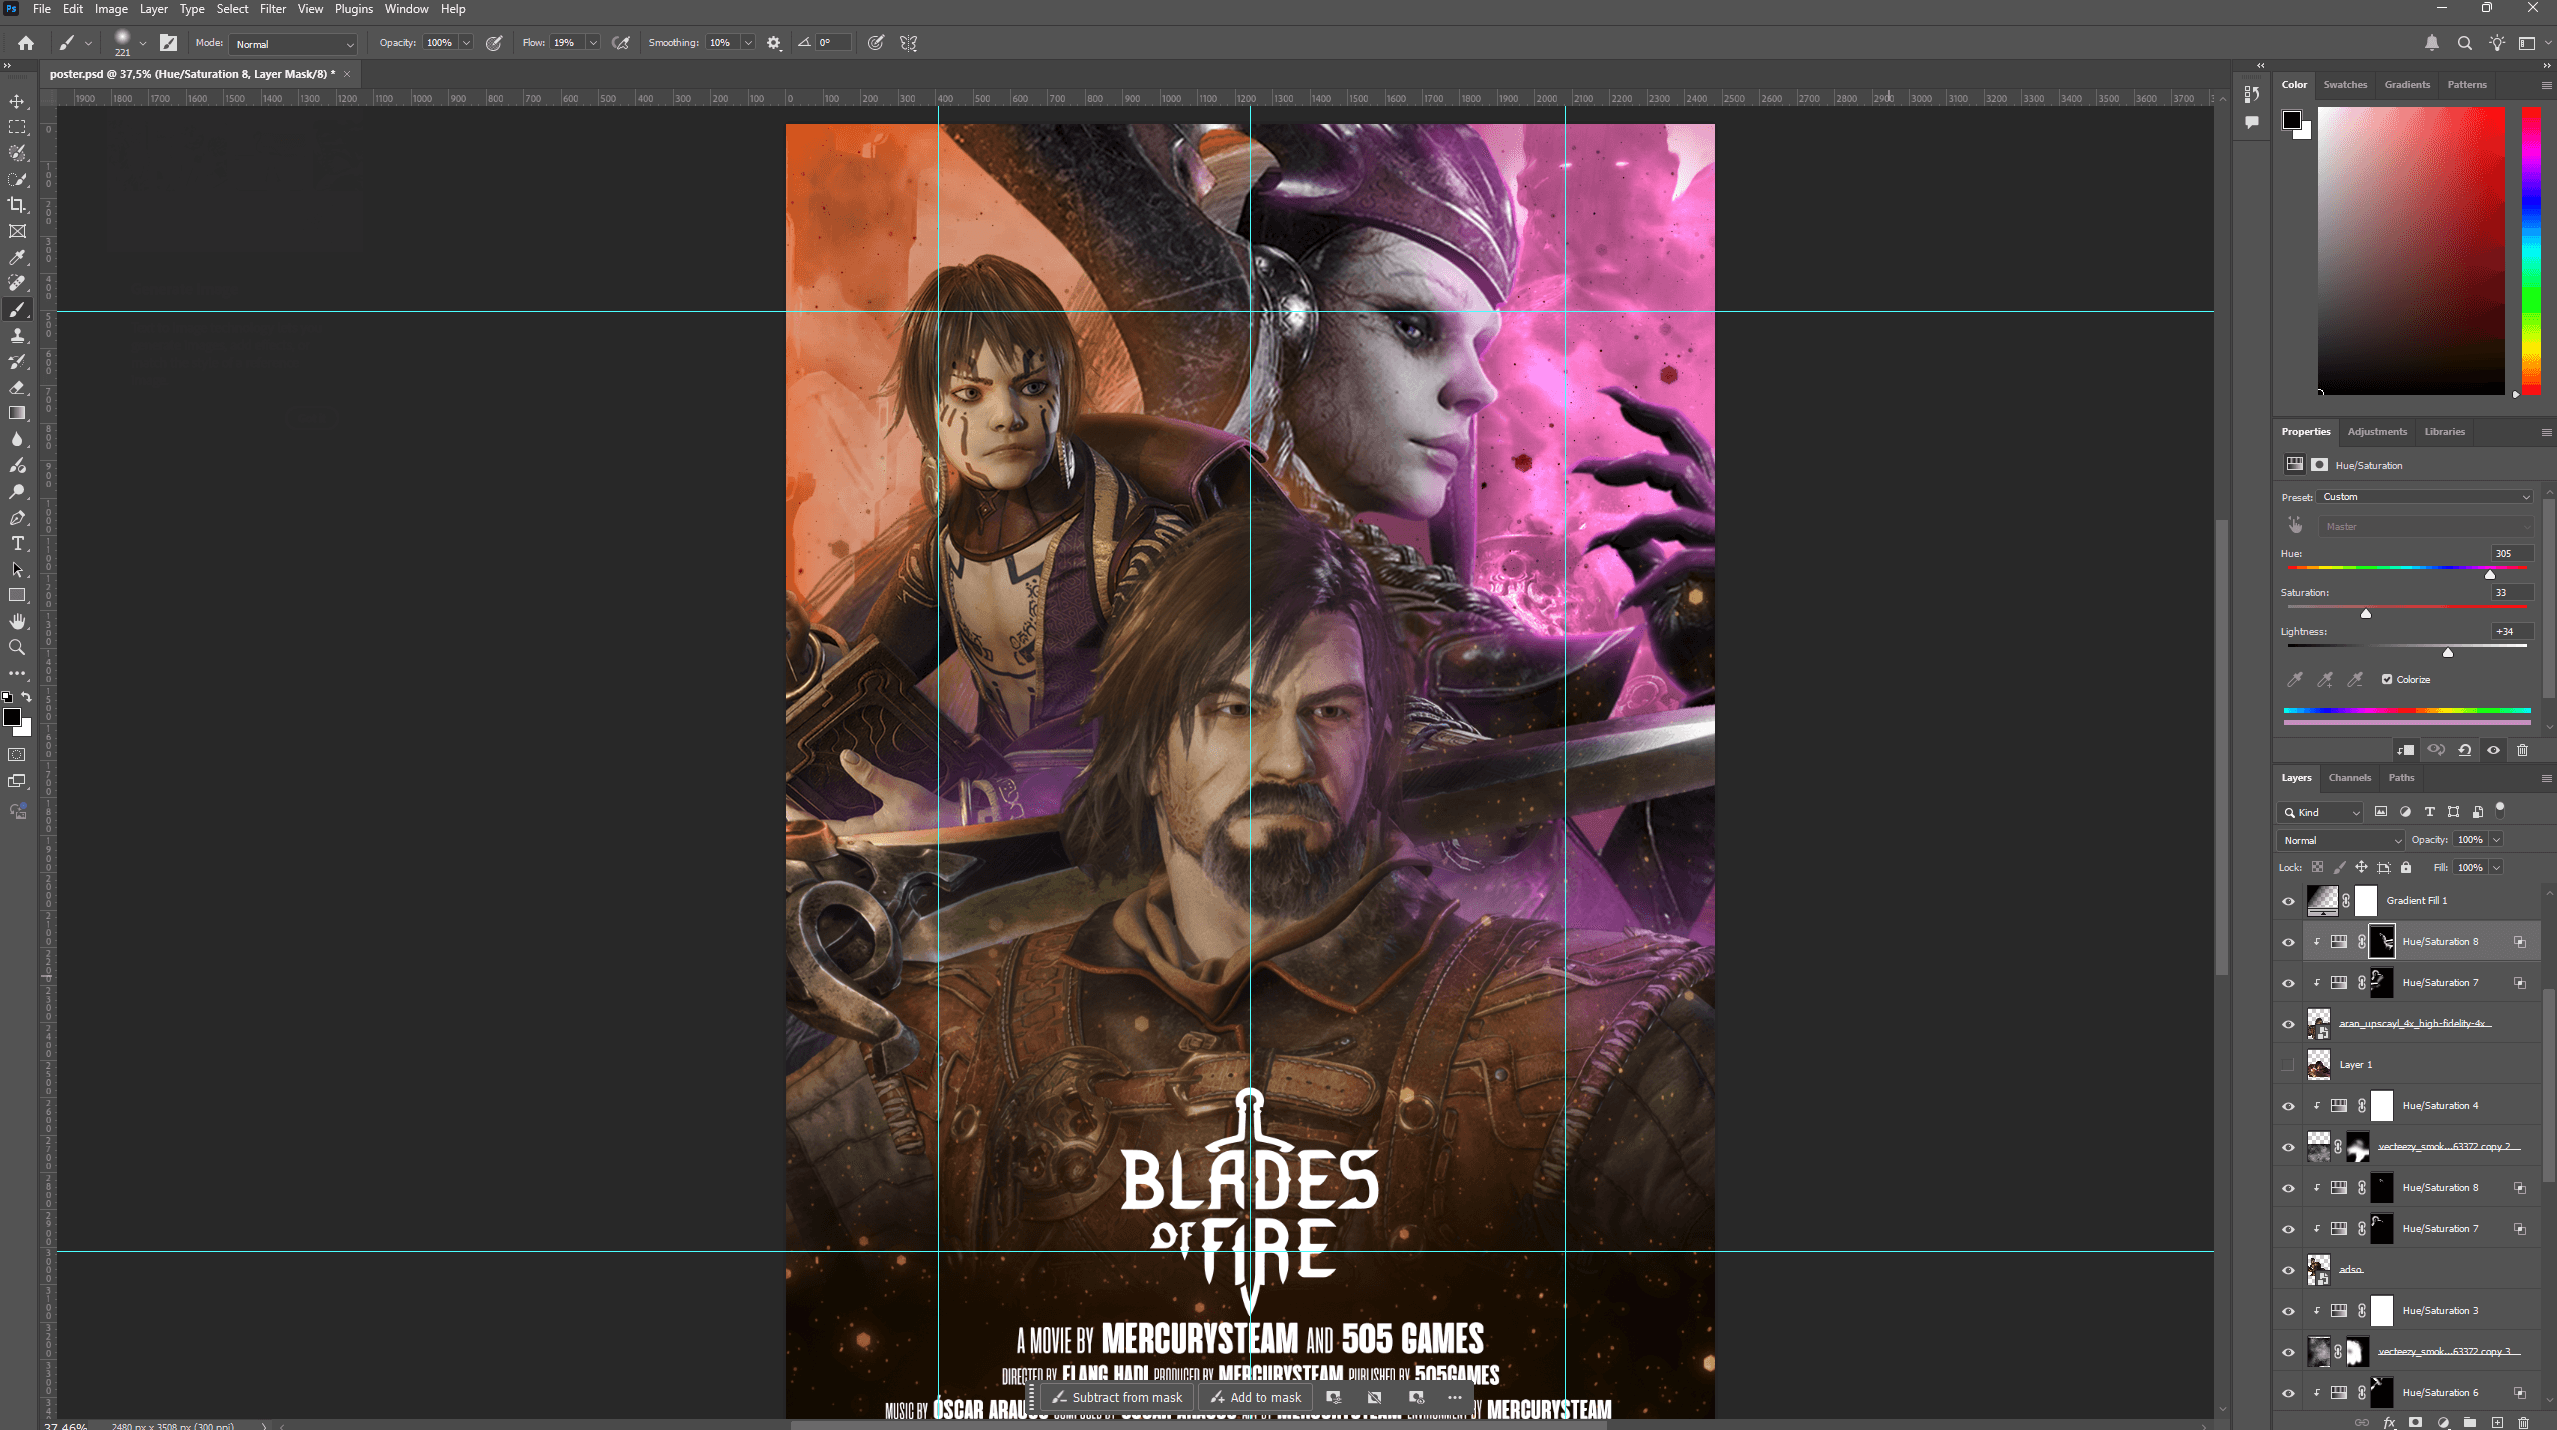Switch to the Channels tab

(2348, 778)
